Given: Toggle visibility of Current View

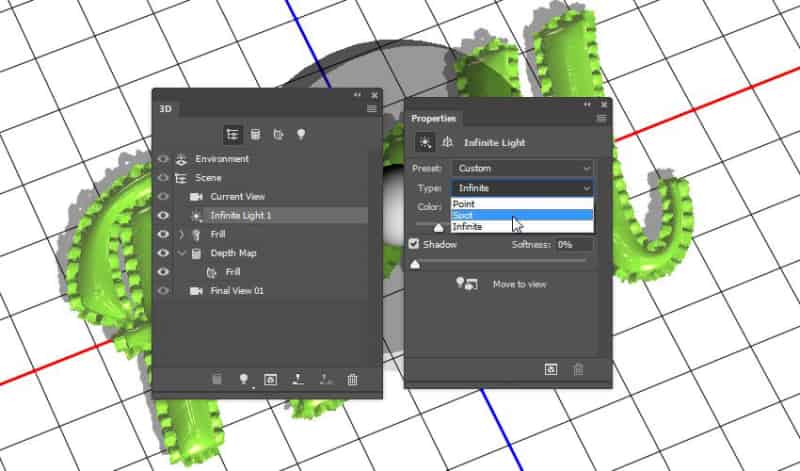Looking at the screenshot, I should tap(163, 196).
